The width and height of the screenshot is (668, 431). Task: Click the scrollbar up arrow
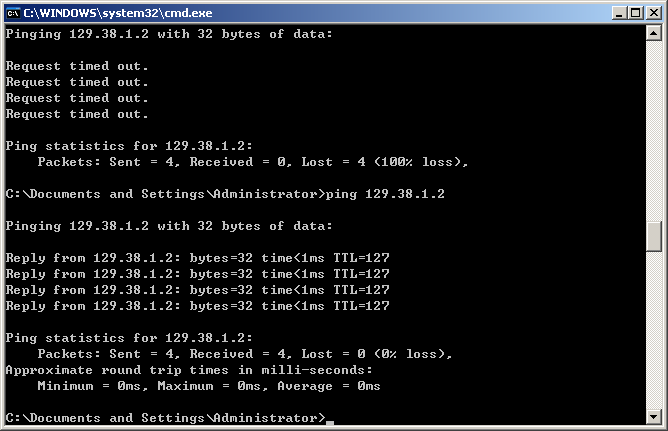654,33
